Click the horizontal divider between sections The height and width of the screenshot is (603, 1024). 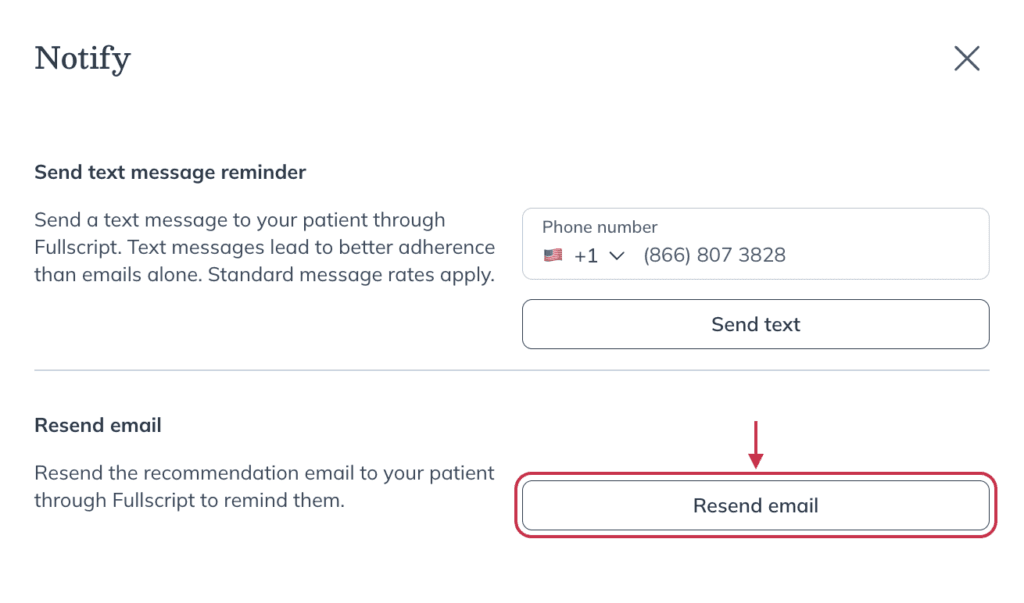tap(512, 370)
